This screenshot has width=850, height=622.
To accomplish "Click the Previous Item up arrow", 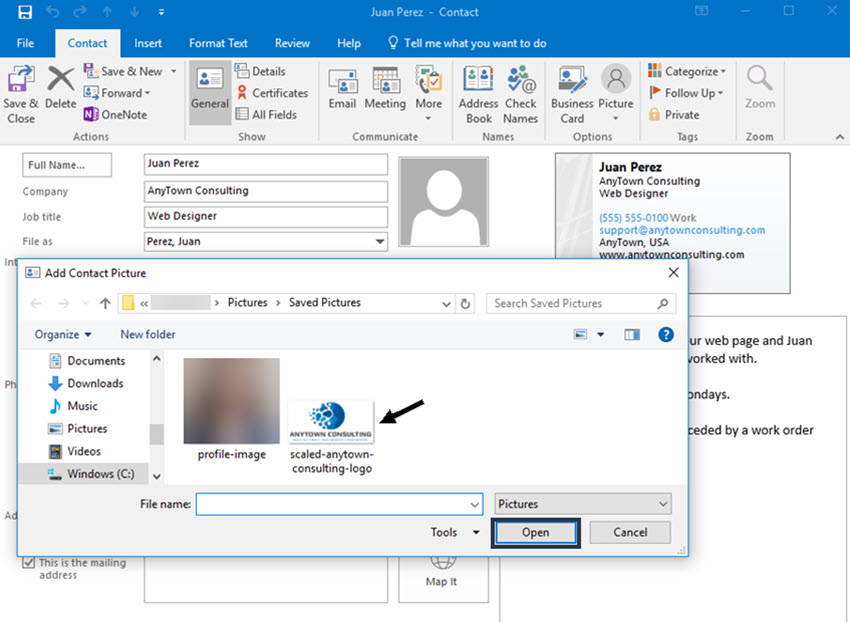I will tap(107, 12).
